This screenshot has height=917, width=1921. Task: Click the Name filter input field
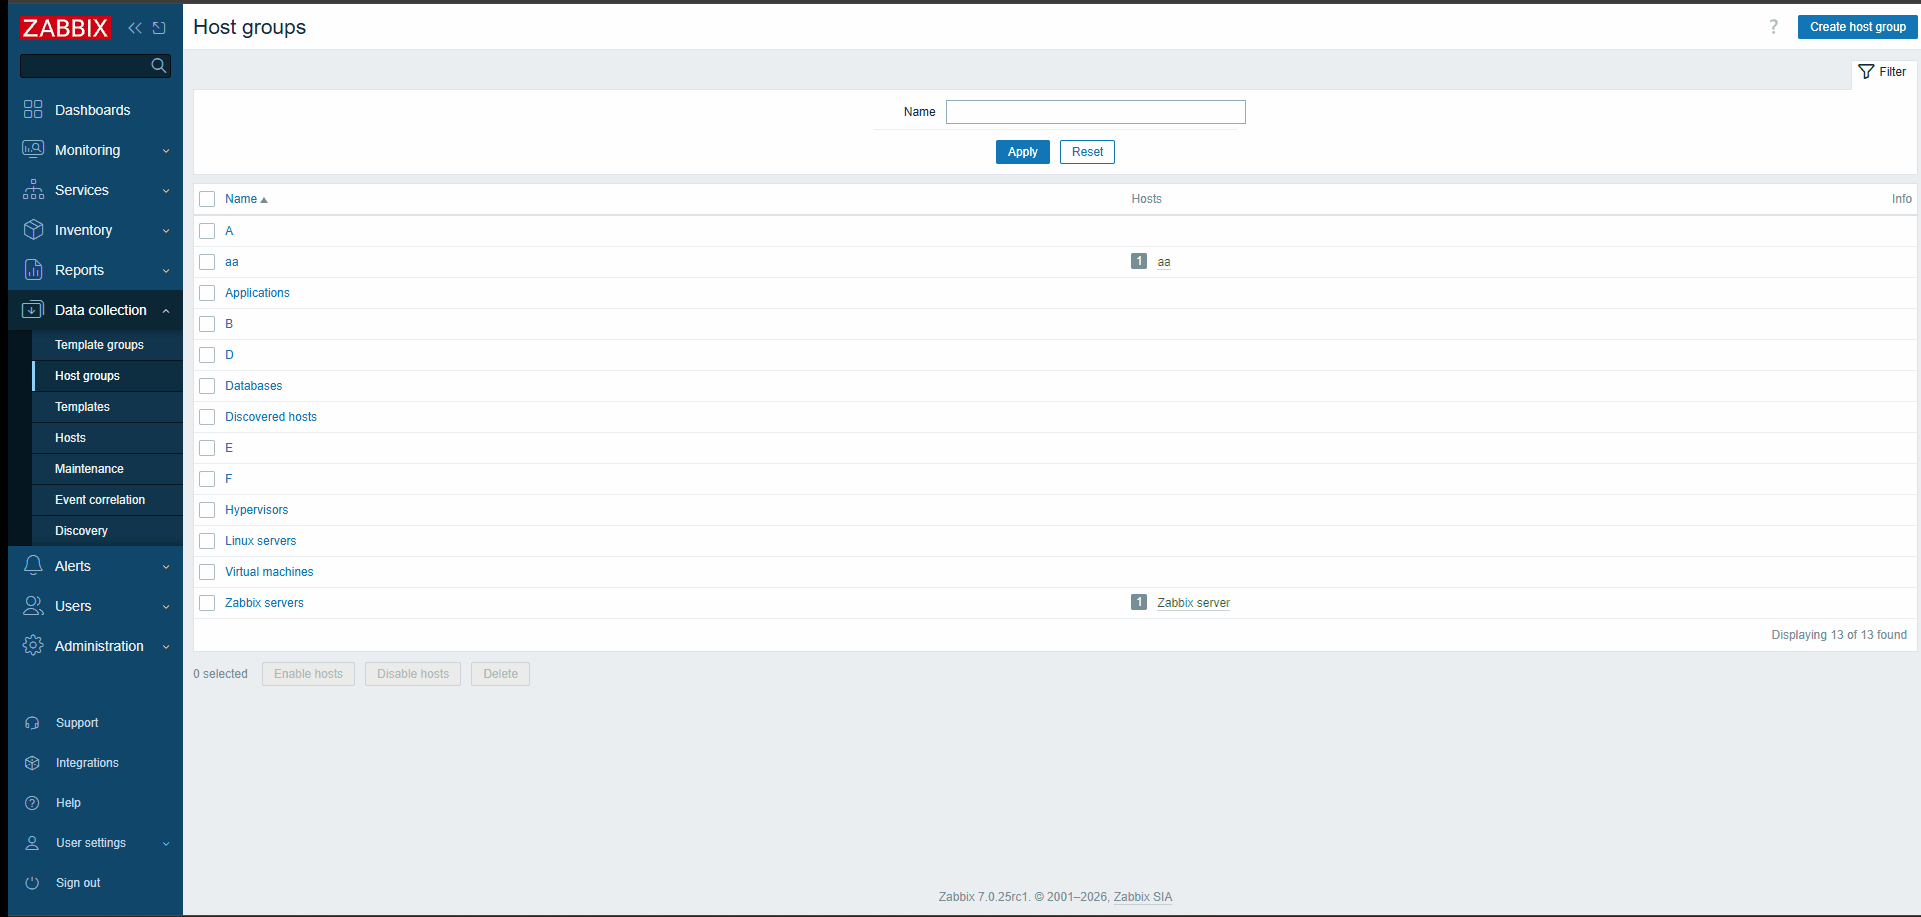[1095, 112]
